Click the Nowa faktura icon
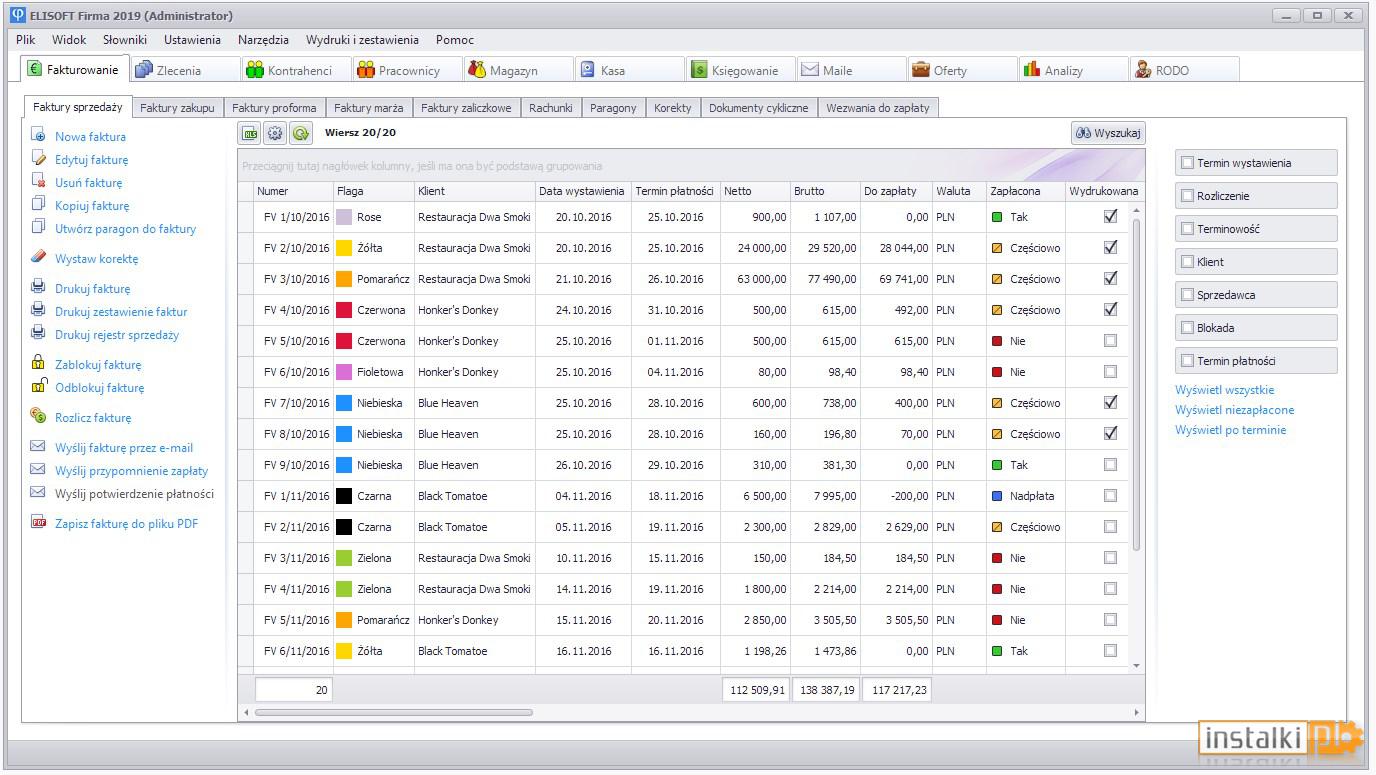Image resolution: width=1376 pixels, height=775 pixels. tap(38, 135)
